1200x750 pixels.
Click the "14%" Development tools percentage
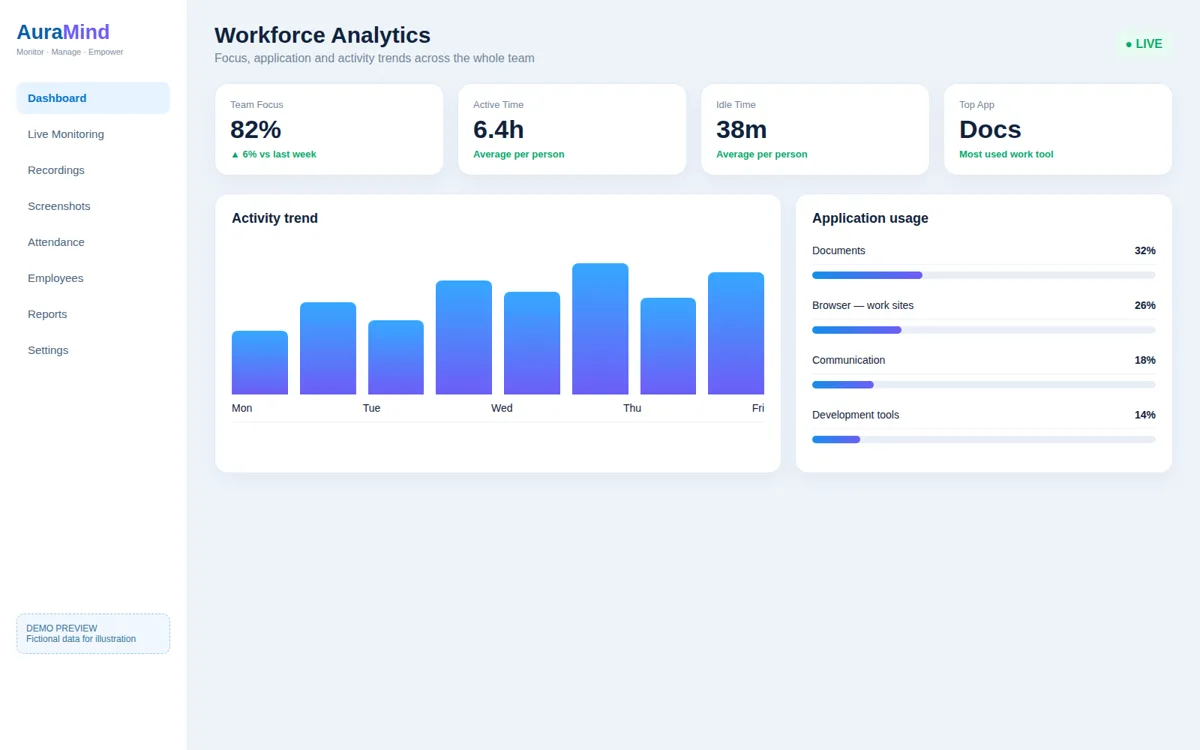[1145, 415]
